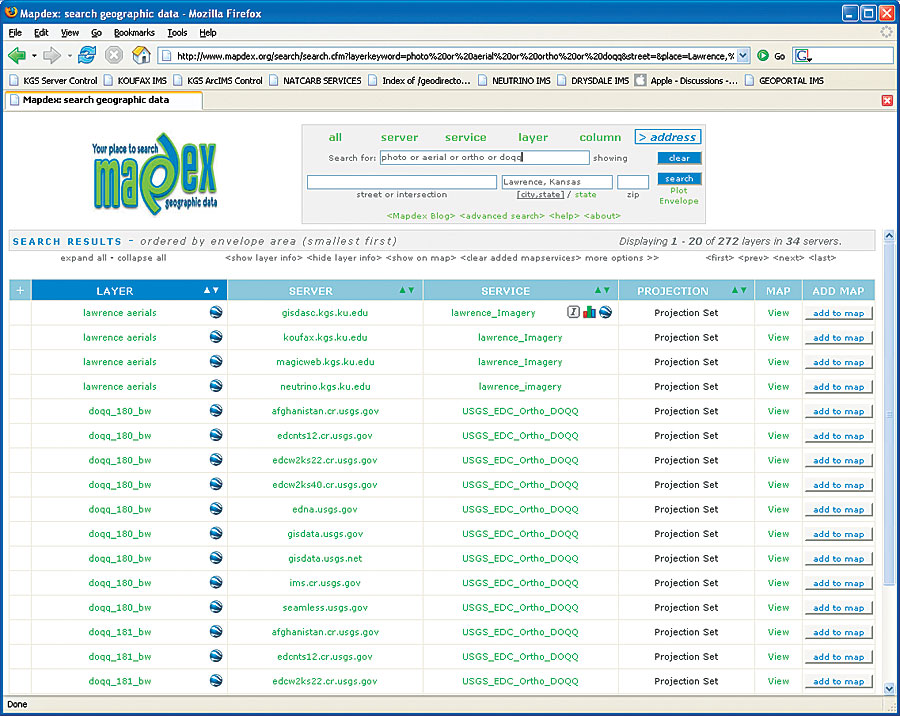
Task: Go to next results page link
Action: [x=788, y=258]
